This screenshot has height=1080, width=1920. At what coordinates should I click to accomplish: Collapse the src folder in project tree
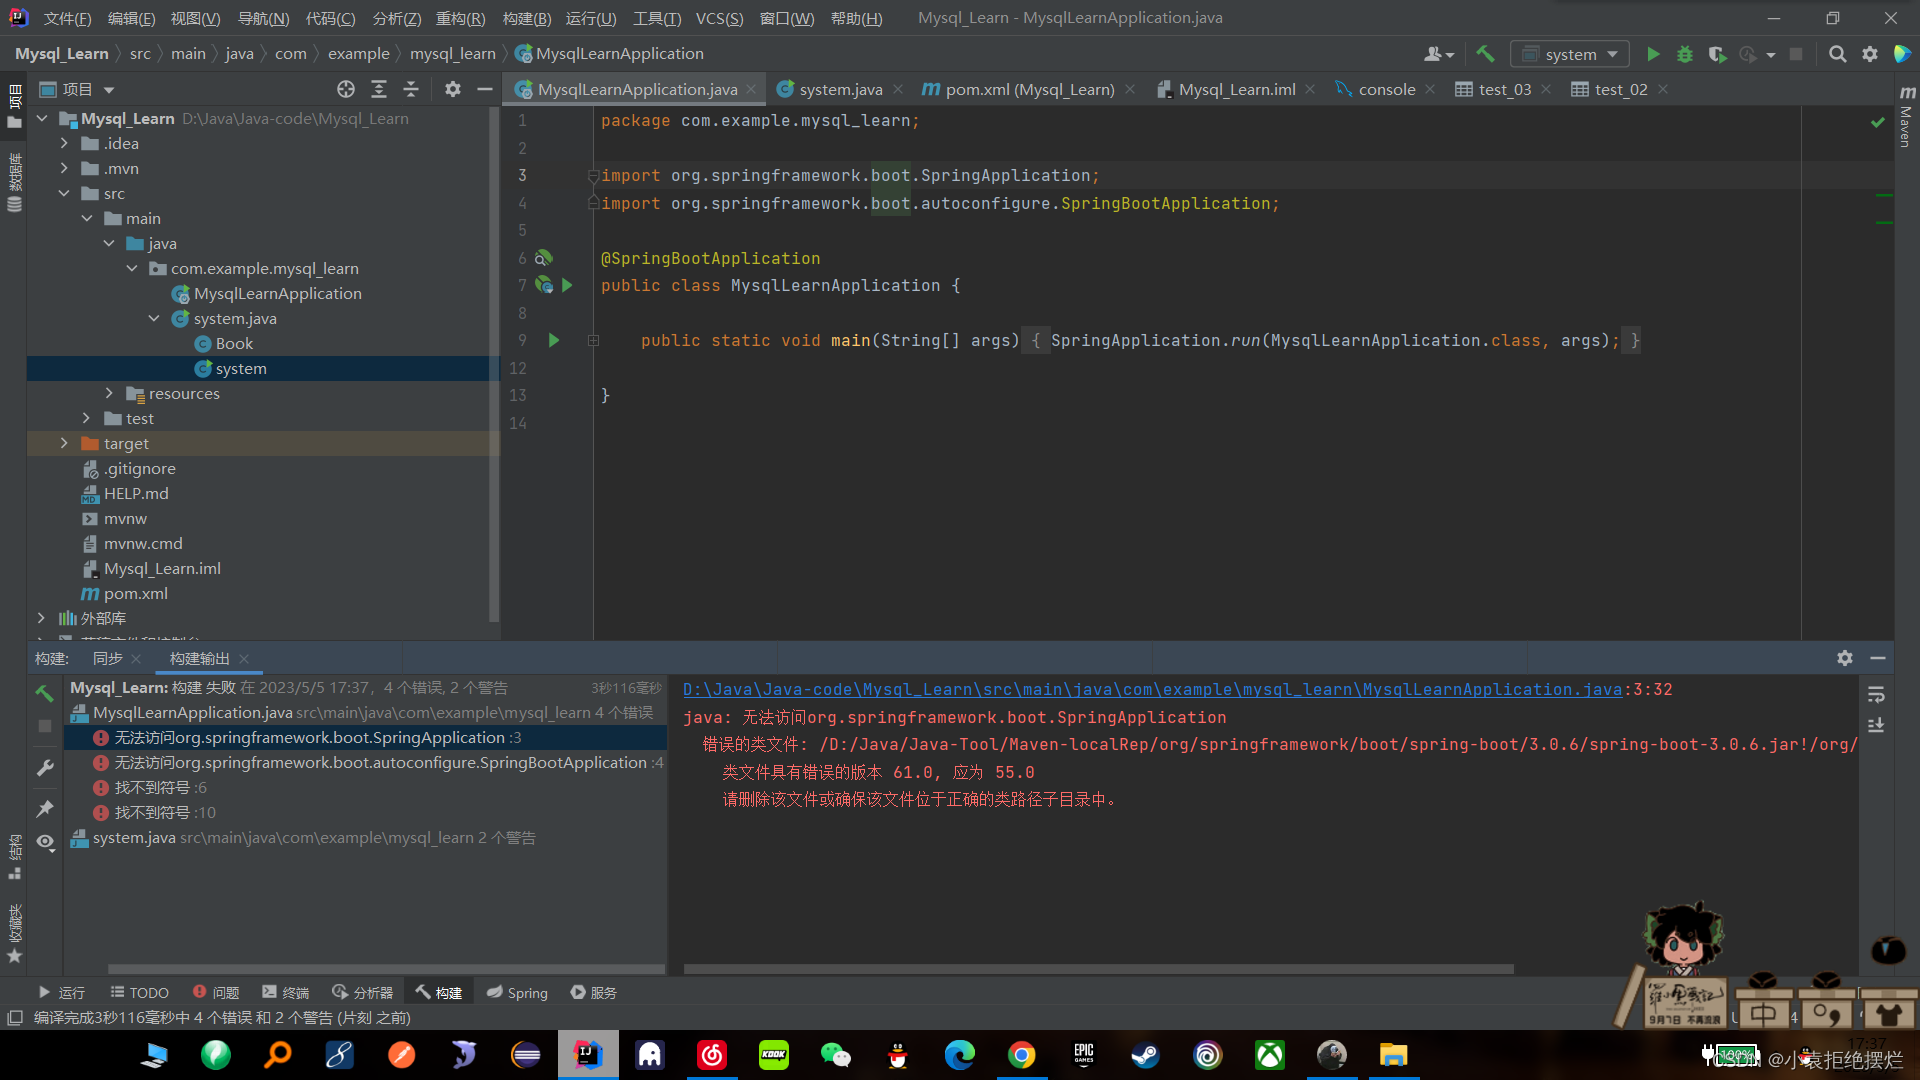[64, 194]
